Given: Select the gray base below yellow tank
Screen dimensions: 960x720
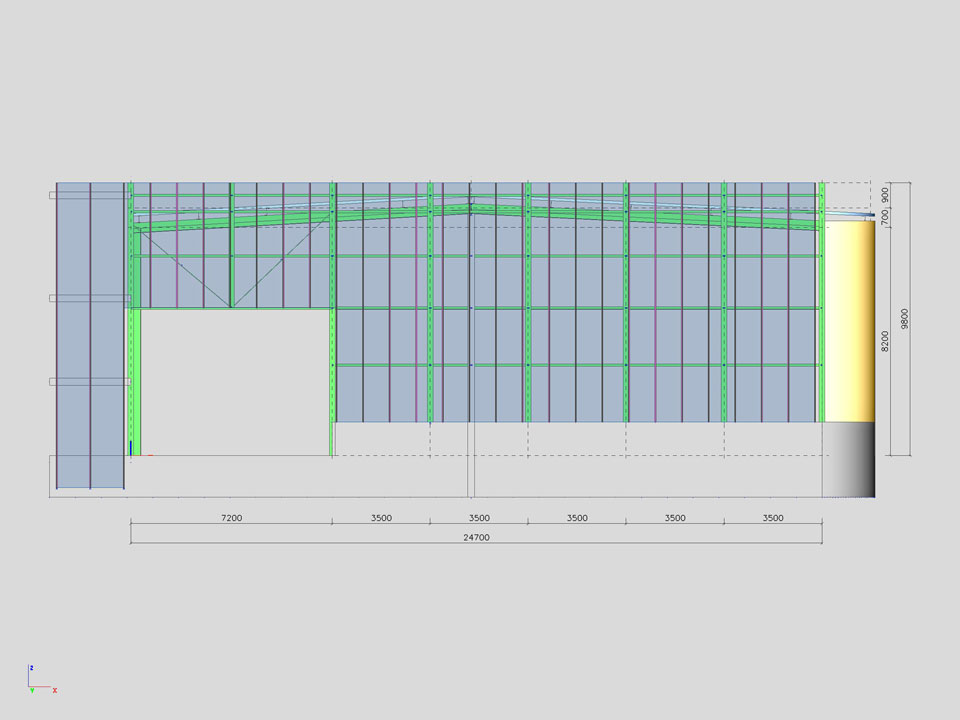Looking at the screenshot, I should [x=850, y=459].
